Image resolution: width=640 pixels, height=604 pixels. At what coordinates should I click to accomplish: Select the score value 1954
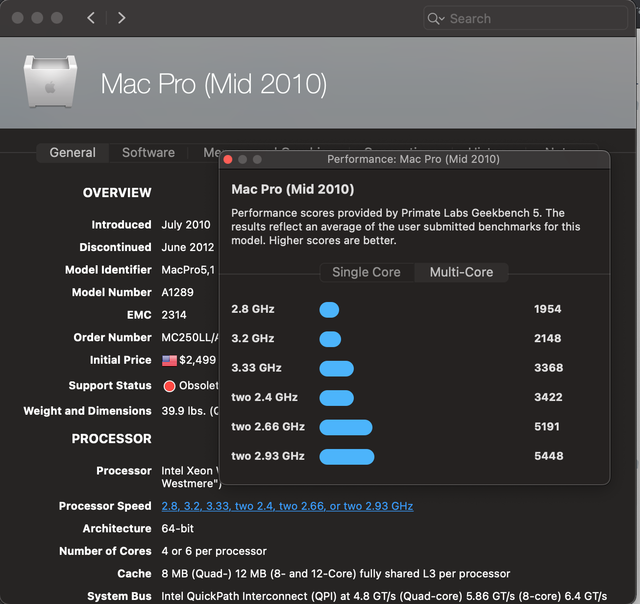pyautogui.click(x=547, y=309)
